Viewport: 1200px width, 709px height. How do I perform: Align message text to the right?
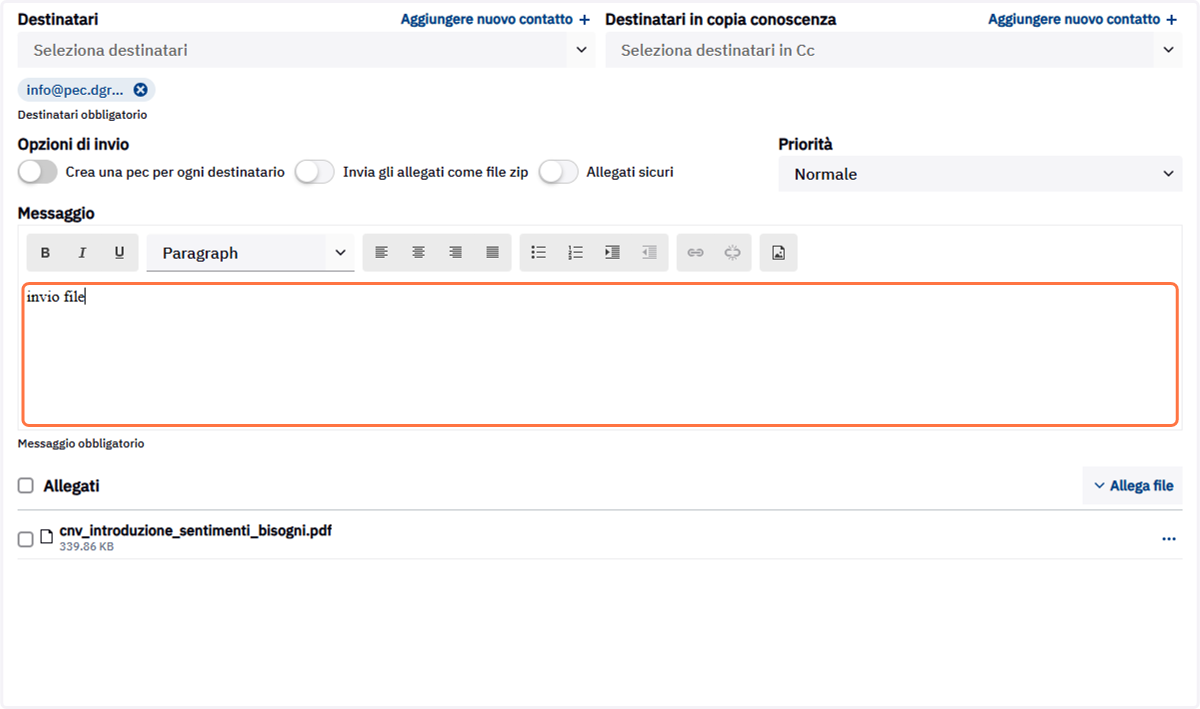click(x=455, y=253)
